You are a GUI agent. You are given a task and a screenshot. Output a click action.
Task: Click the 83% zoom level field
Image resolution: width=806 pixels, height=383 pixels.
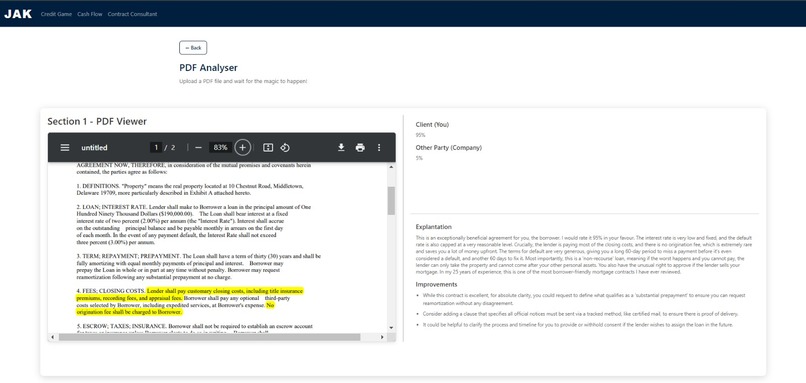pyautogui.click(x=221, y=148)
